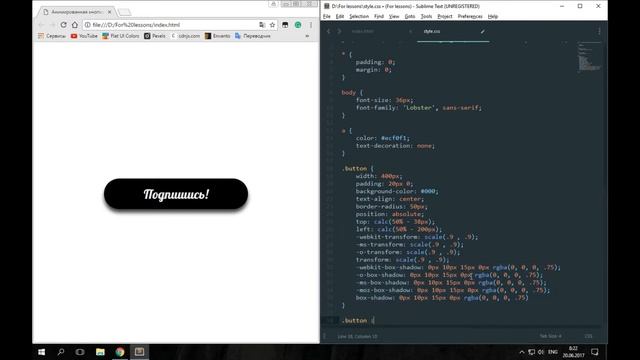Open the Переводчик bookmark
The image size is (640, 360).
pos(253,36)
